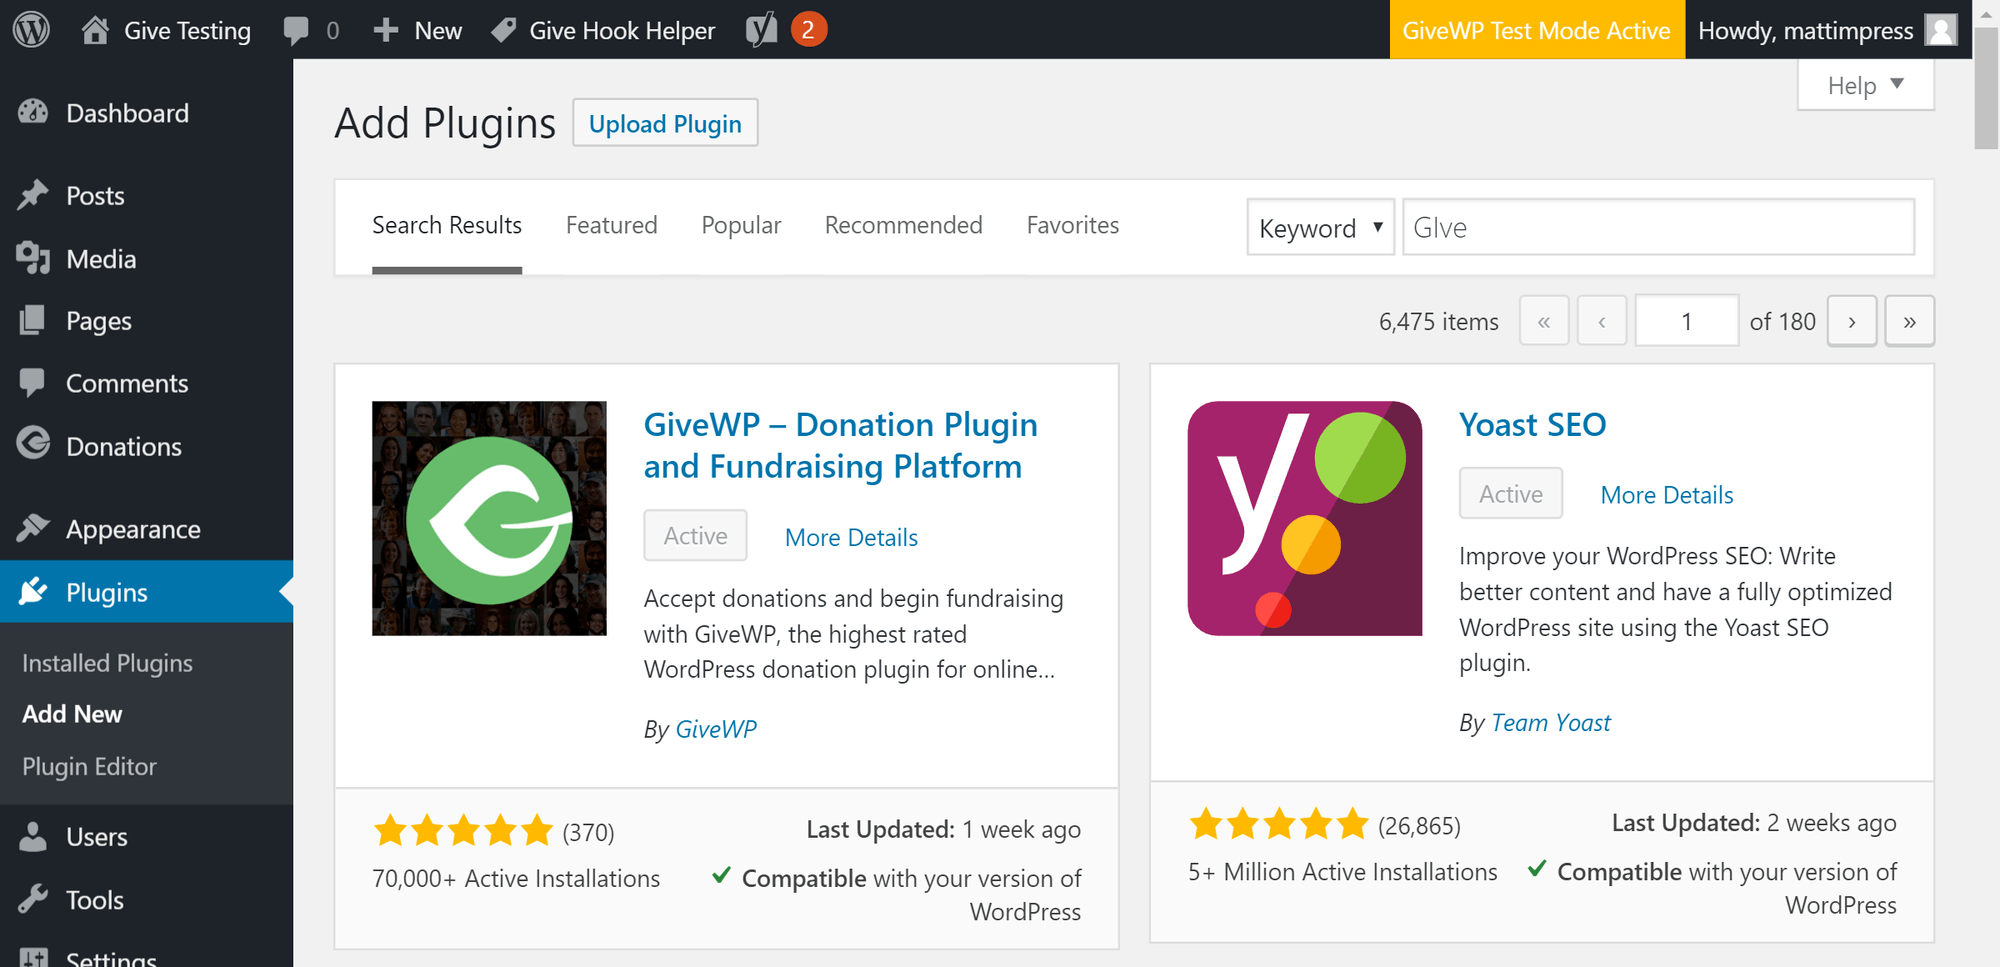Switch to the Favorites tab
2000x967 pixels.
[x=1073, y=226]
